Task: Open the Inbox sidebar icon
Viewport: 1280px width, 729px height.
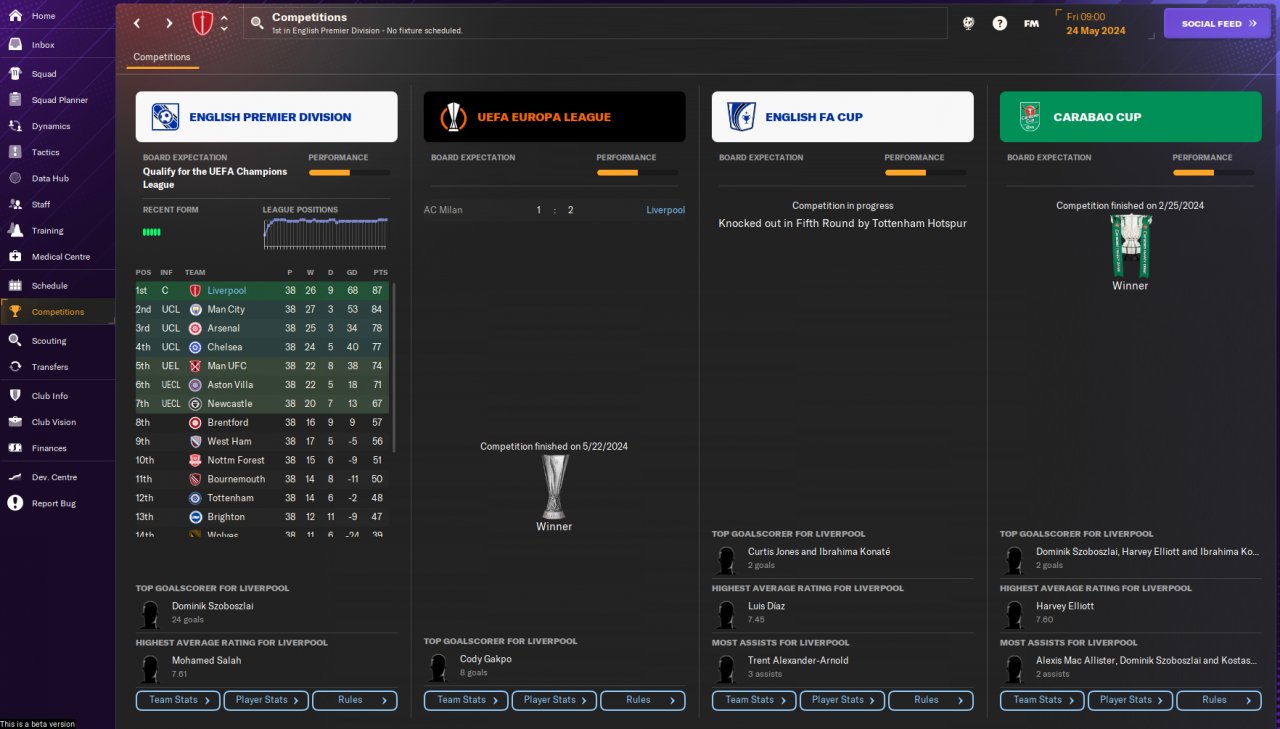Action: [15, 45]
